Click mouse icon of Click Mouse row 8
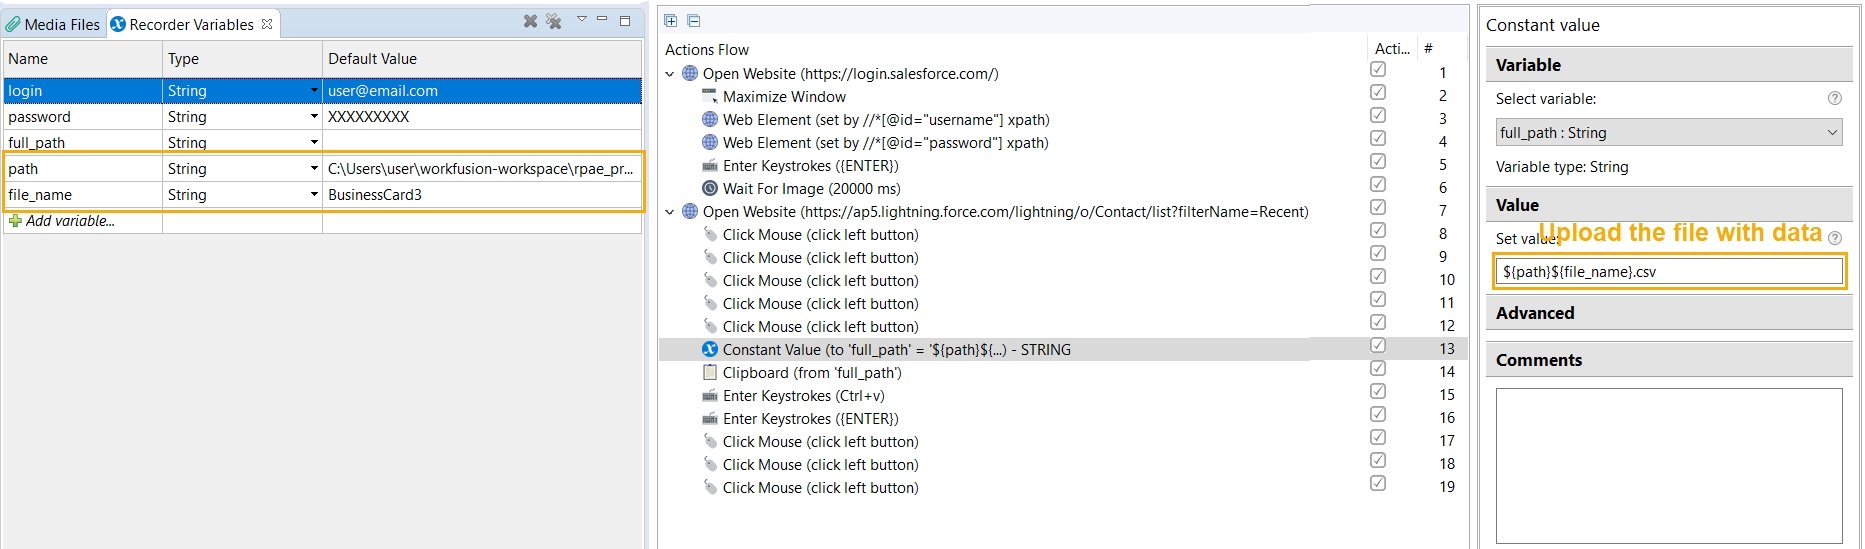Image resolution: width=1865 pixels, height=549 pixels. (710, 234)
